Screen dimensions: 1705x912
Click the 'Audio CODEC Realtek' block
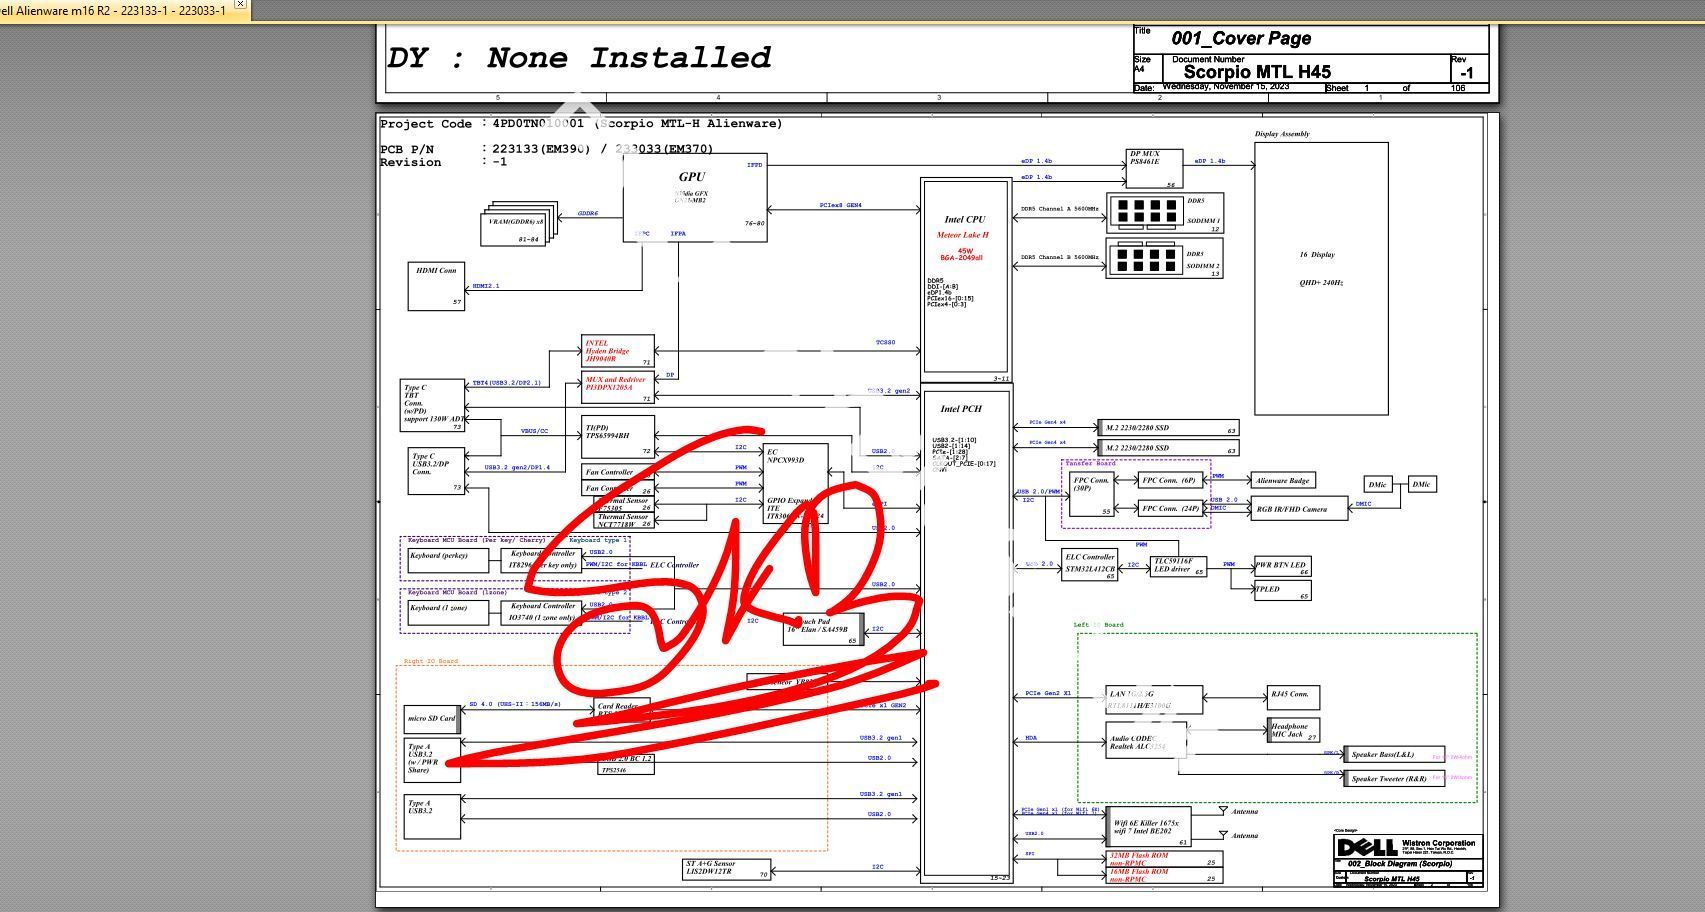[x=1146, y=741]
